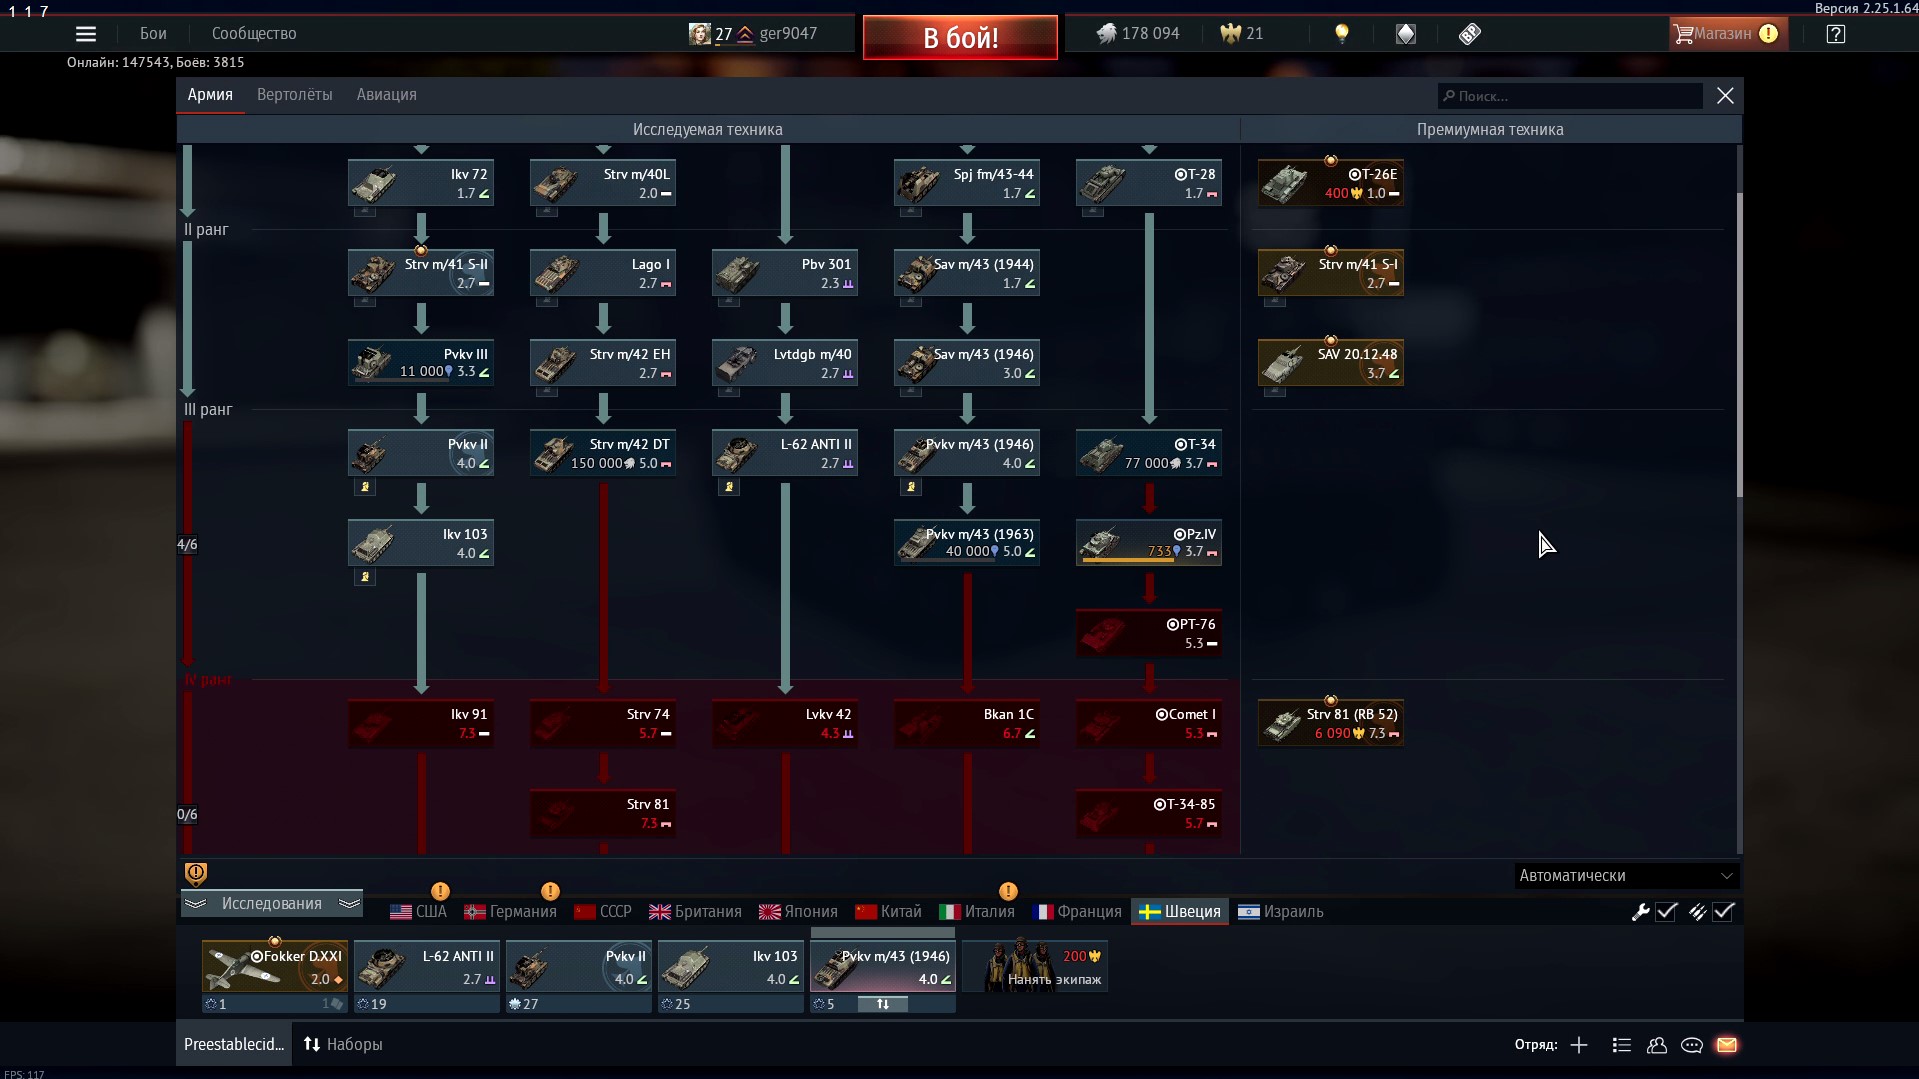Click the red В бой! button

click(x=960, y=37)
